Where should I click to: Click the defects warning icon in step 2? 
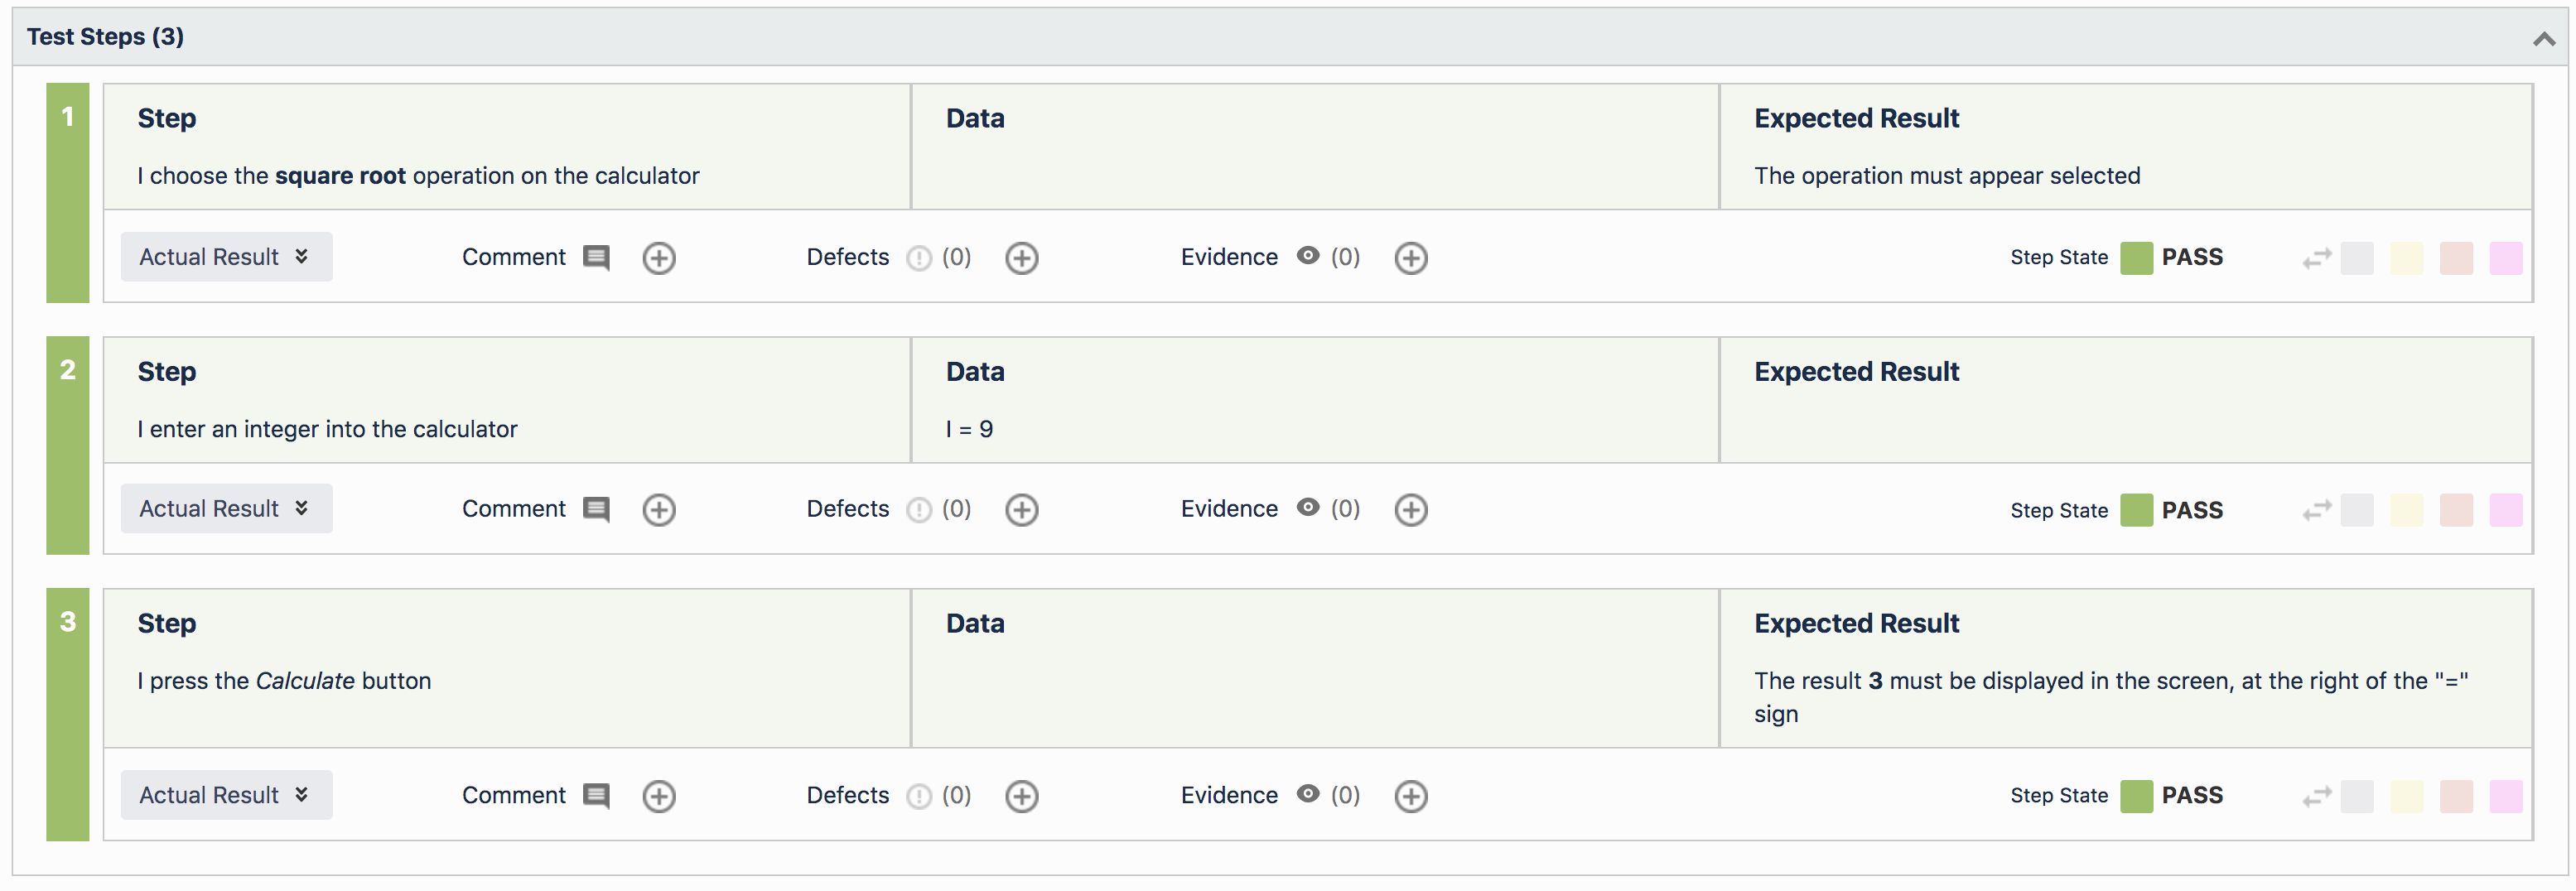point(918,510)
